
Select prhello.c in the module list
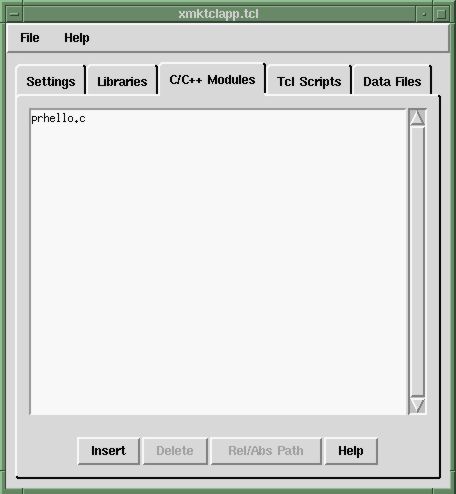click(58, 119)
